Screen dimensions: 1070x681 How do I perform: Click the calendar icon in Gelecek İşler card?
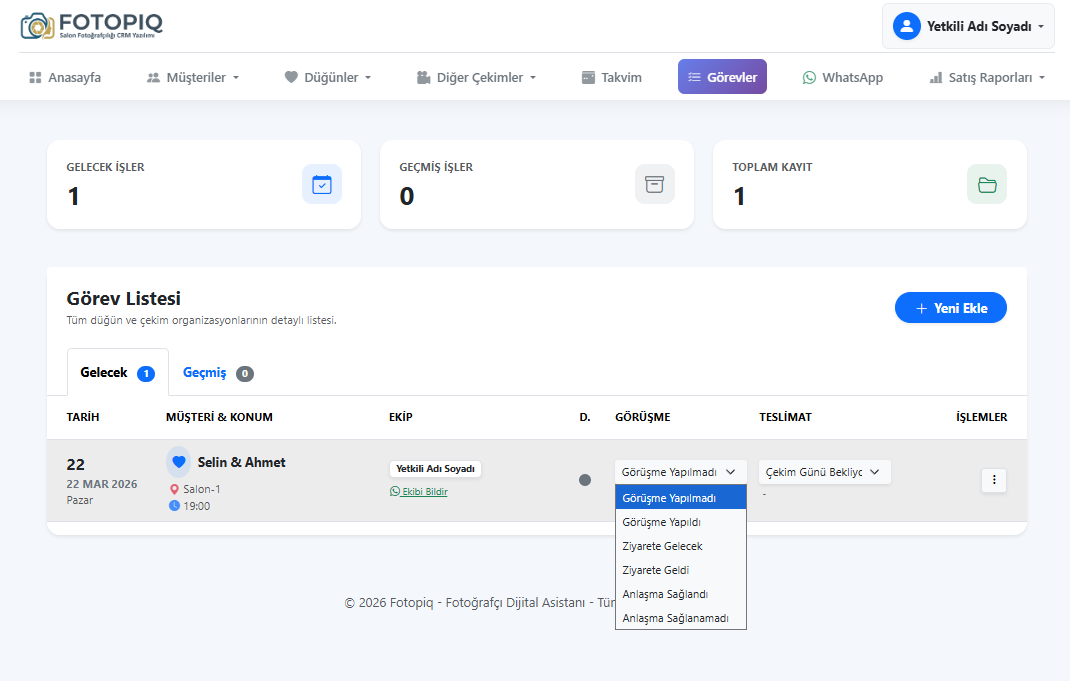coord(321,184)
